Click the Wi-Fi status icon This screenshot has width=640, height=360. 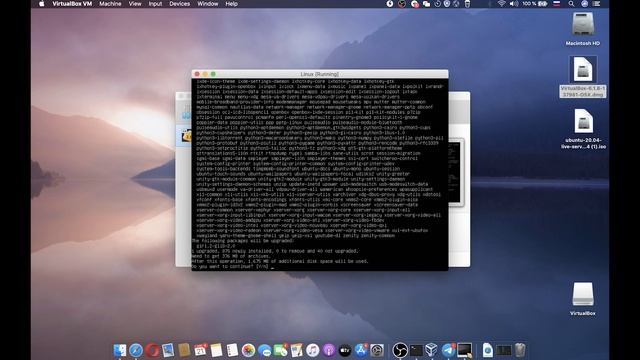502,4
